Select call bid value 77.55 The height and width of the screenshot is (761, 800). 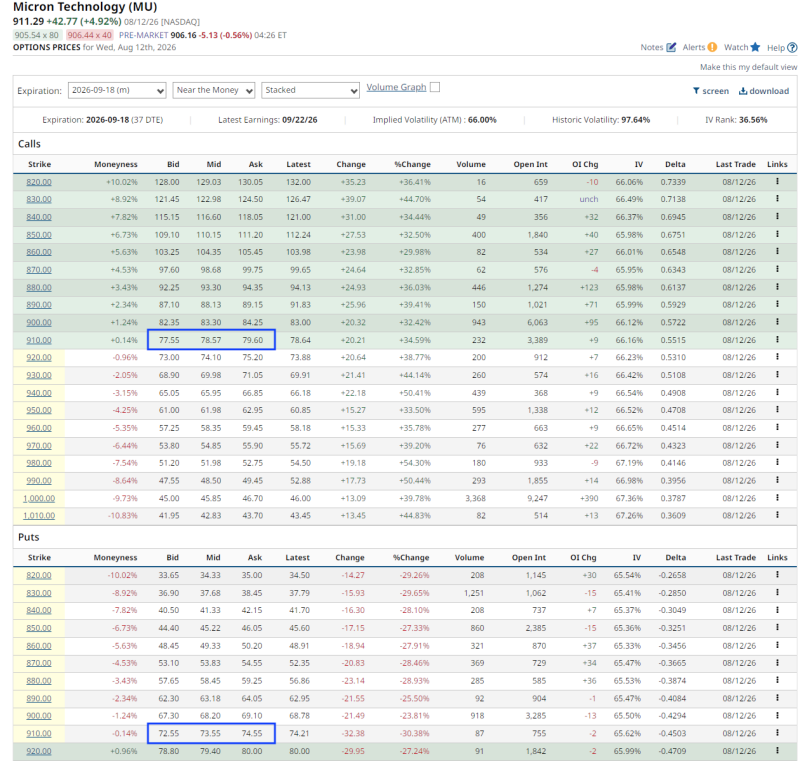(169, 340)
